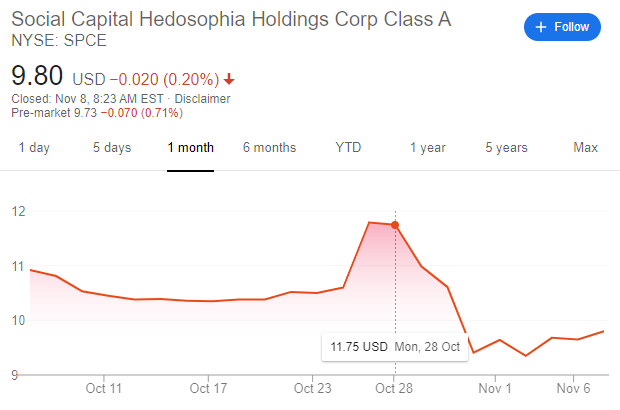Click the plus icon on Follow
The image size is (620, 410).
541,27
